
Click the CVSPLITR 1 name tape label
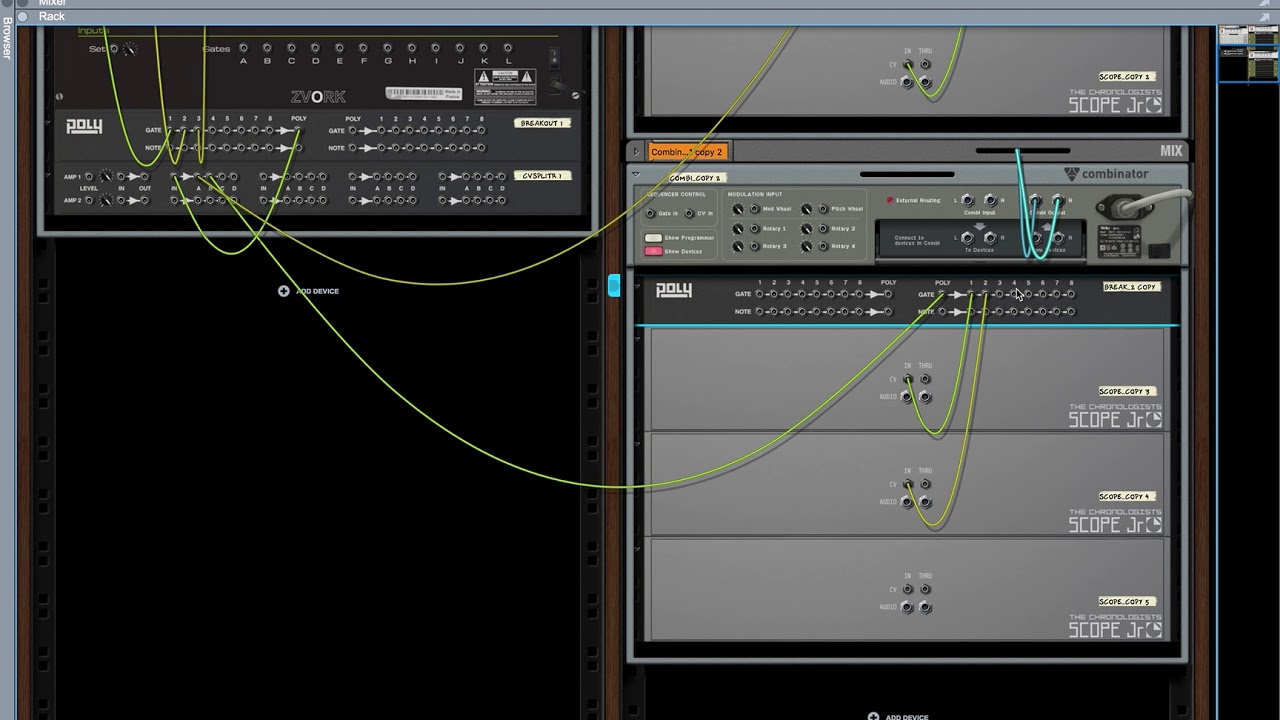click(x=541, y=176)
